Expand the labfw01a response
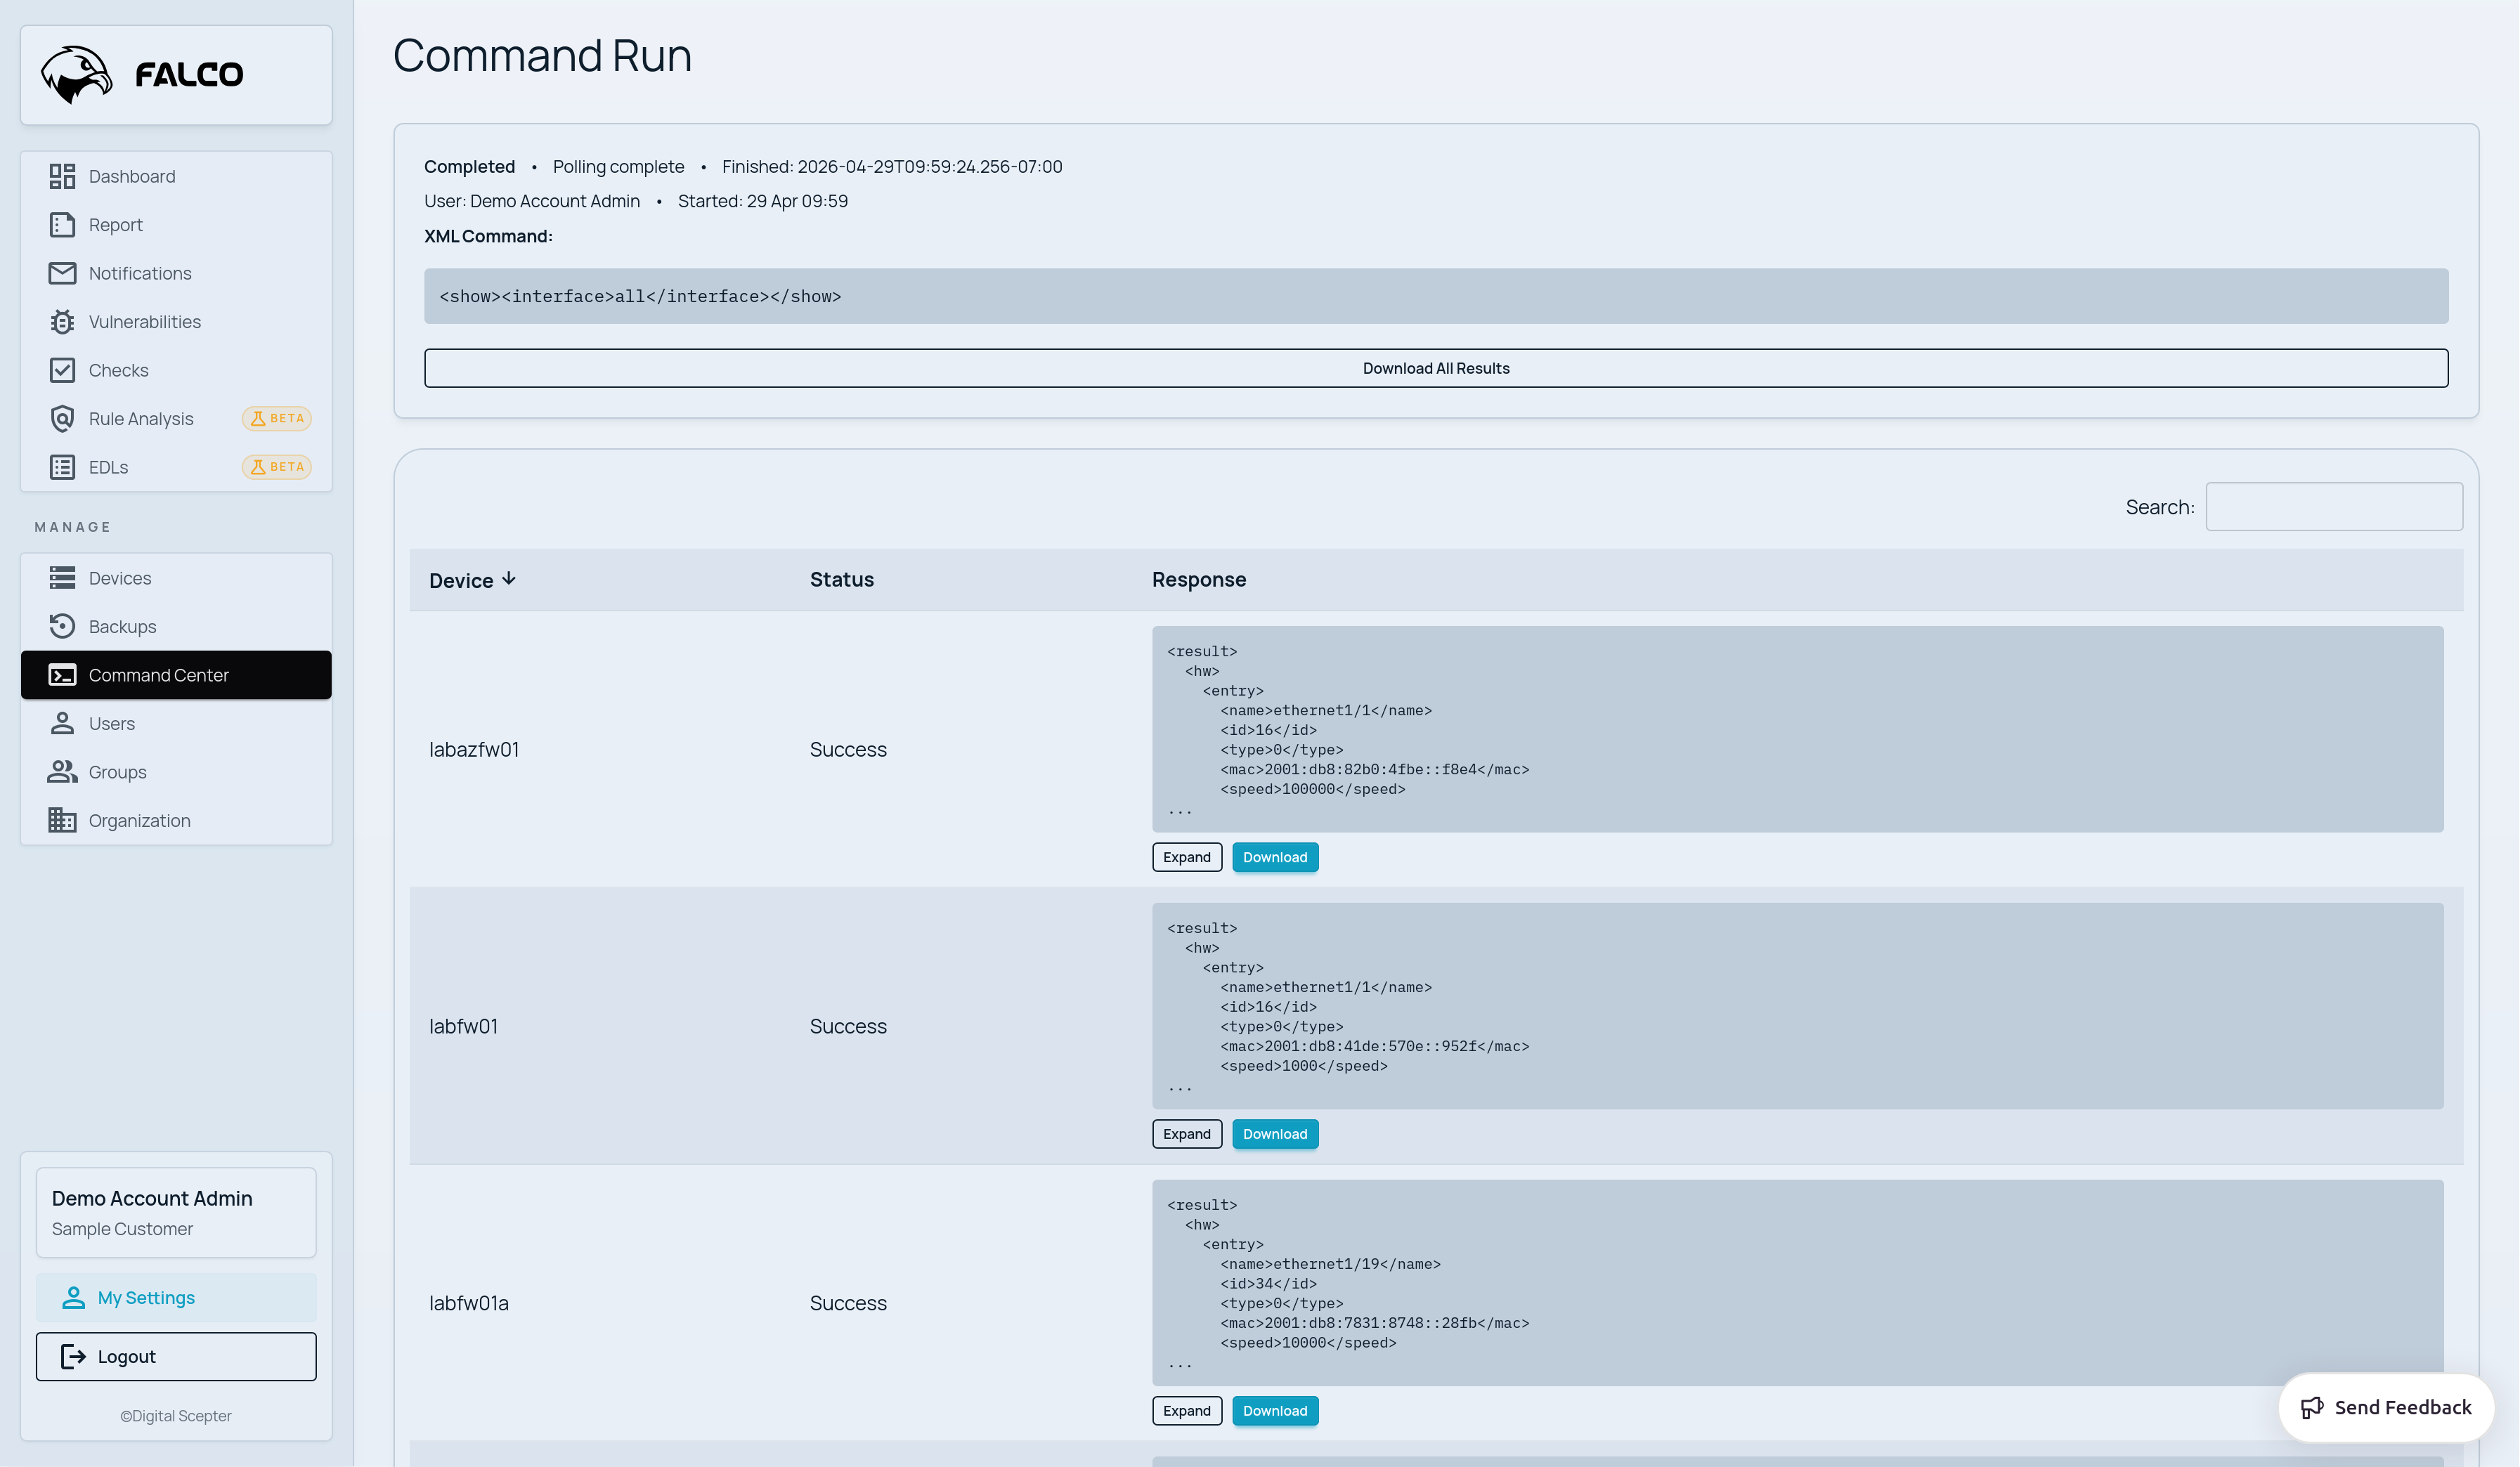Viewport: 2520px width, 1467px height. tap(1187, 1411)
